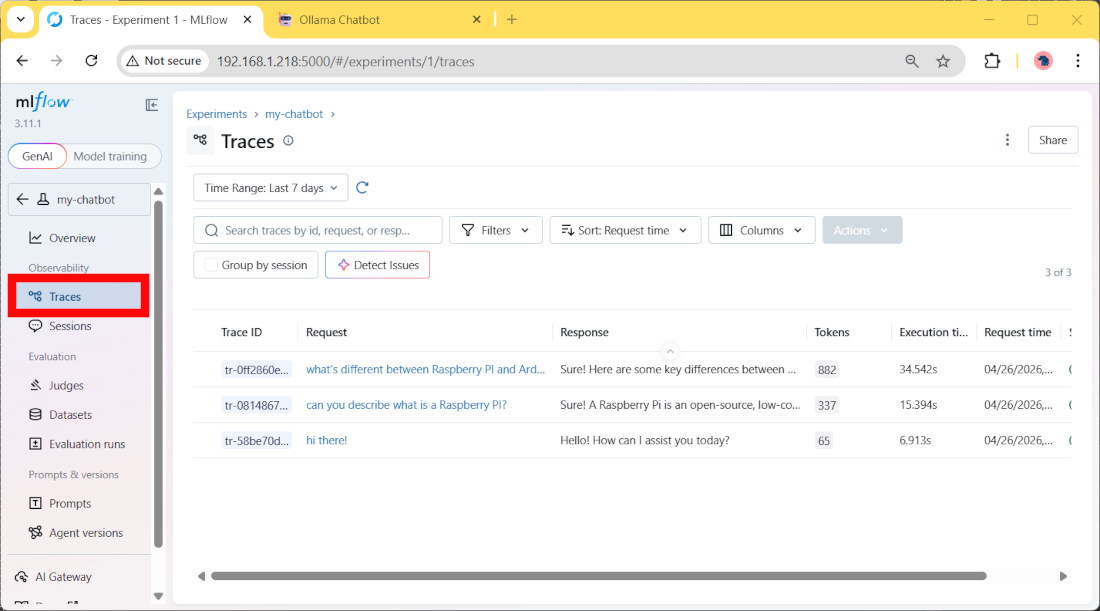Click the Share button
Screen dimensions: 1100x611
coord(1052,140)
